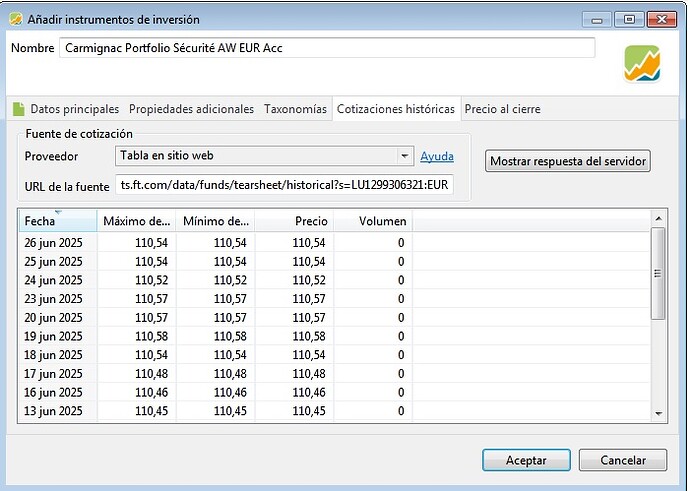
Task: Select the 18 jun 2025 date cell
Action: (x=53, y=355)
